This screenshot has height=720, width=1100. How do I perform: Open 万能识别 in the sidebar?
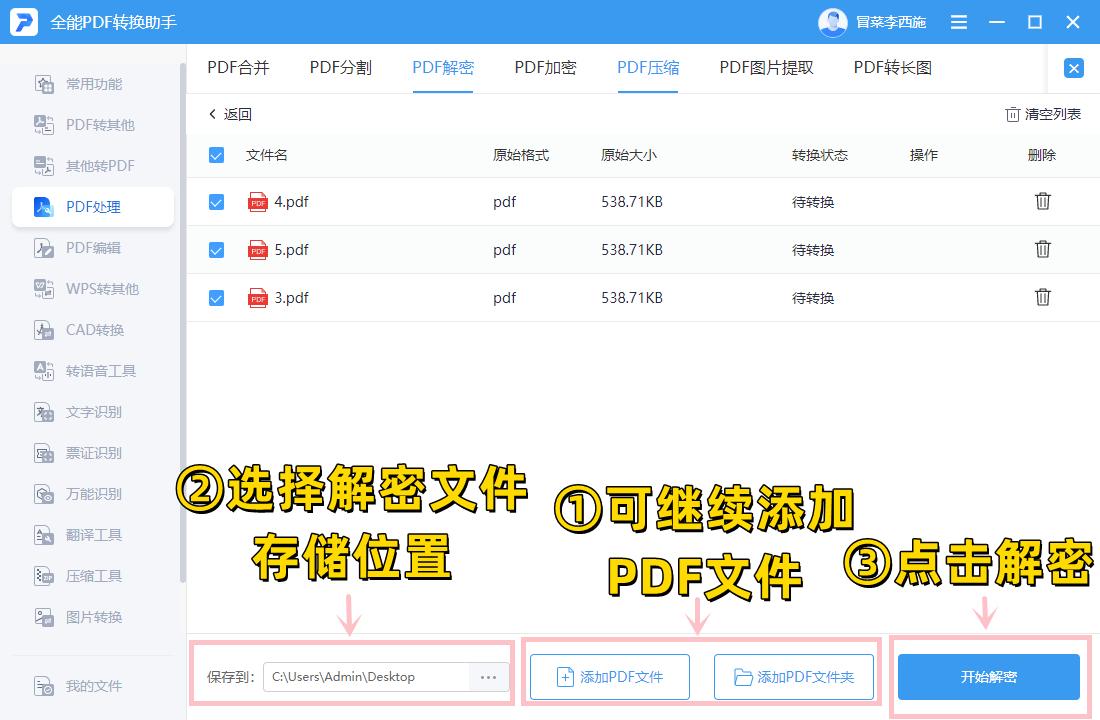click(x=93, y=494)
